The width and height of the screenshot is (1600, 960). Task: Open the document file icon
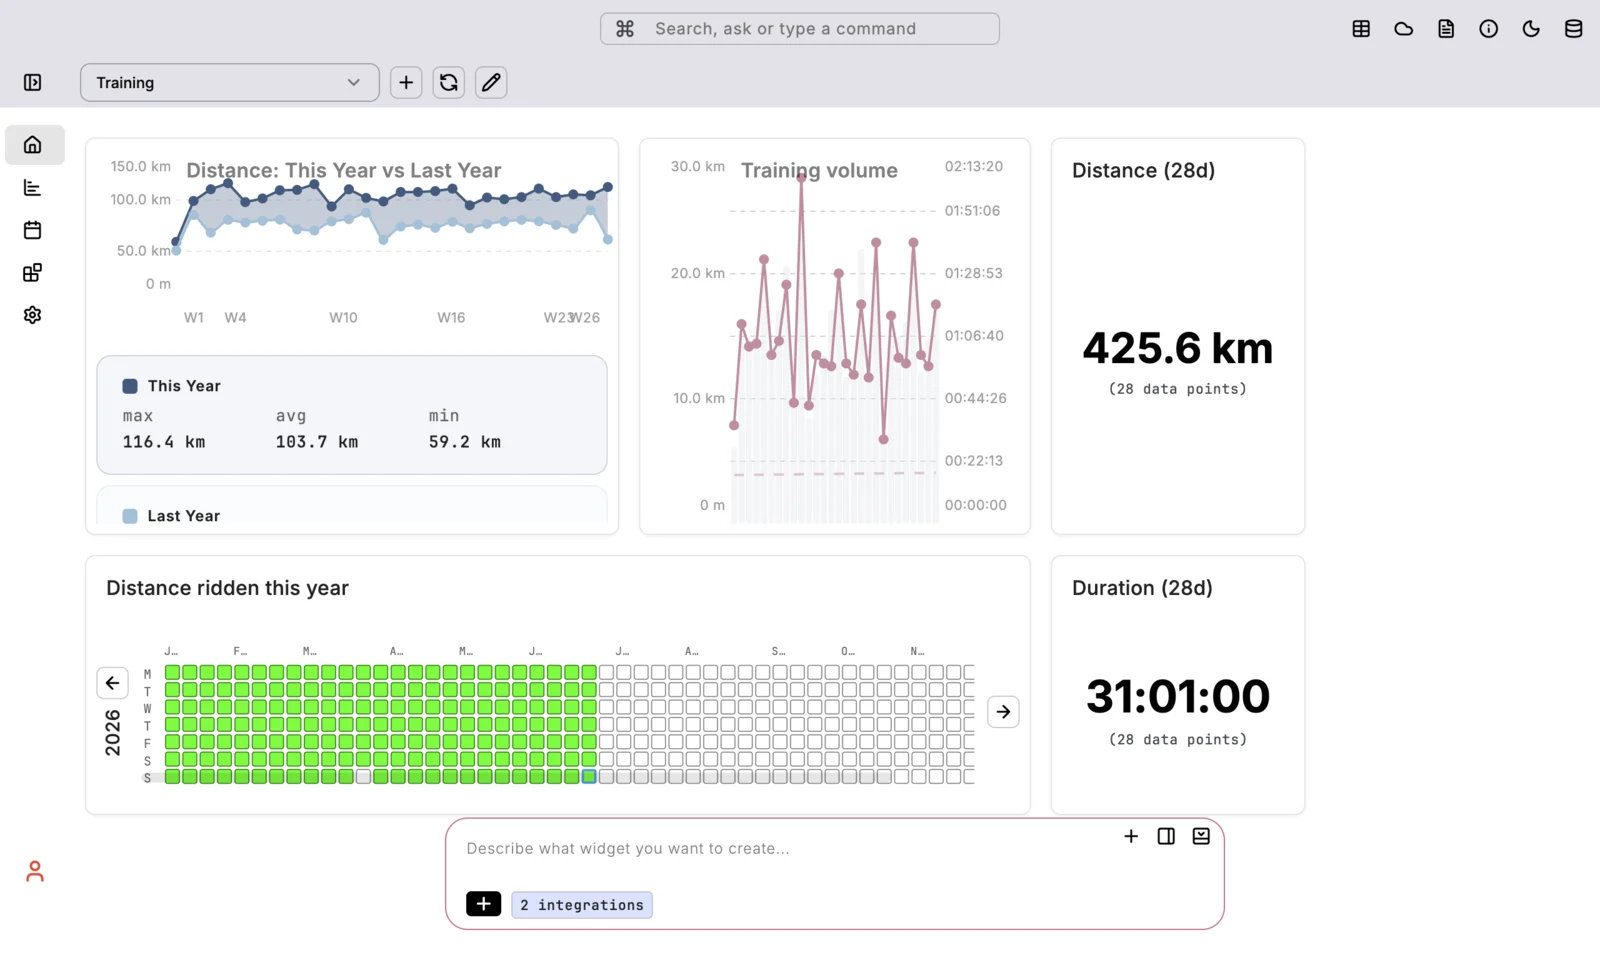pos(1446,29)
